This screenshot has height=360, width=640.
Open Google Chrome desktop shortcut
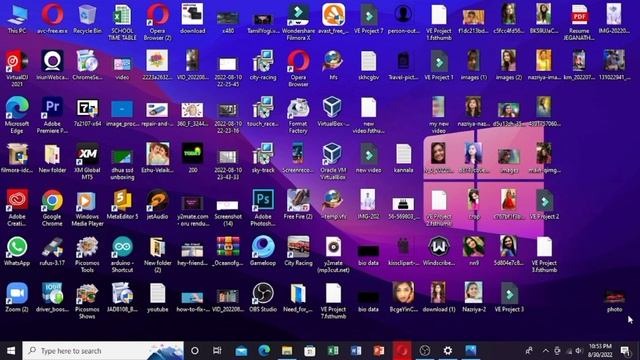(x=52, y=208)
